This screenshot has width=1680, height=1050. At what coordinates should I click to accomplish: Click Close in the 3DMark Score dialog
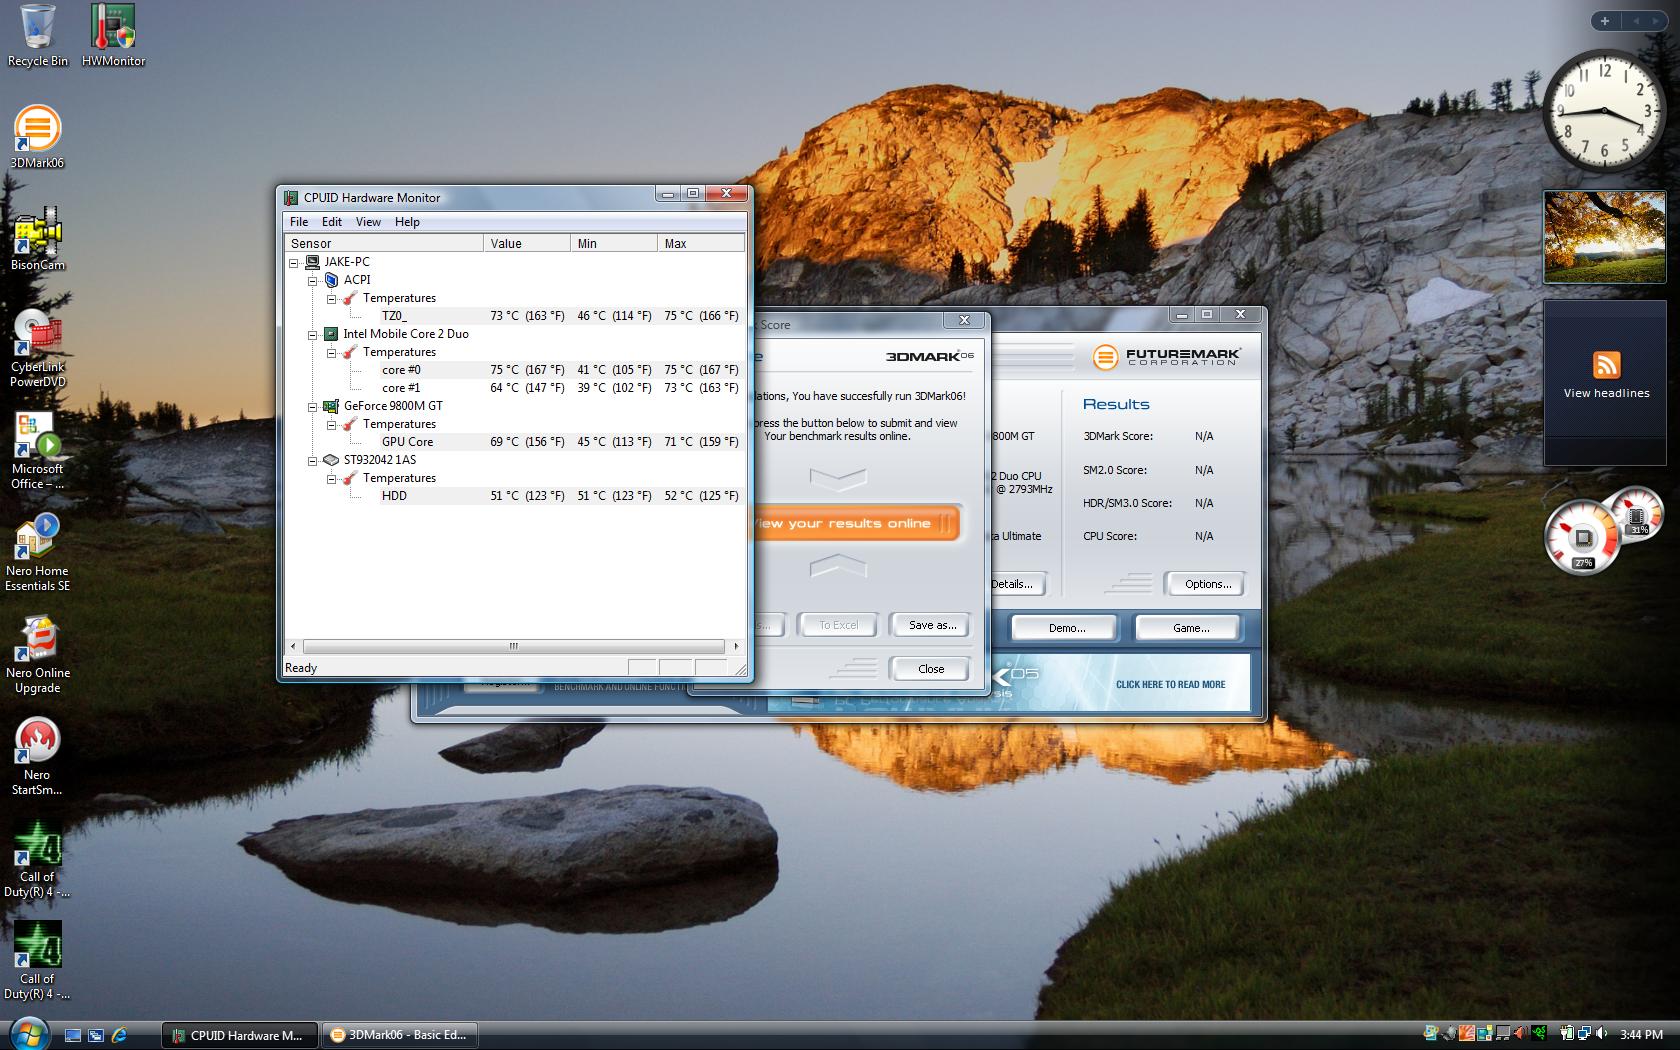point(930,669)
